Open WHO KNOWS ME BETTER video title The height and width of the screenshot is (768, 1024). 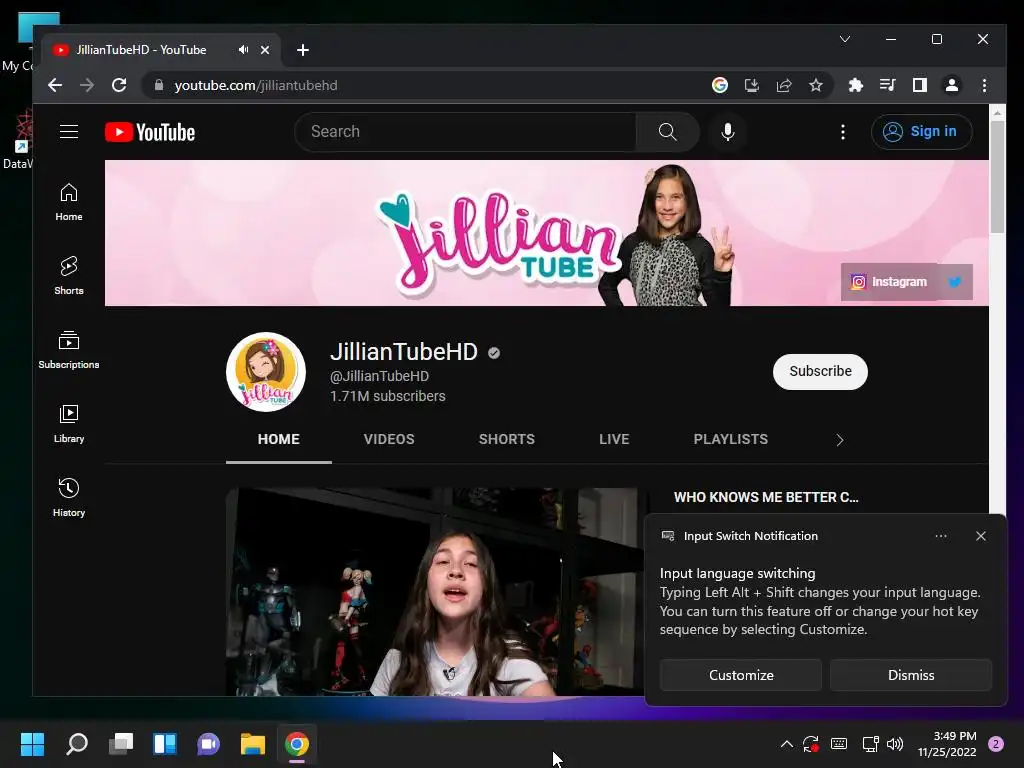coord(766,497)
